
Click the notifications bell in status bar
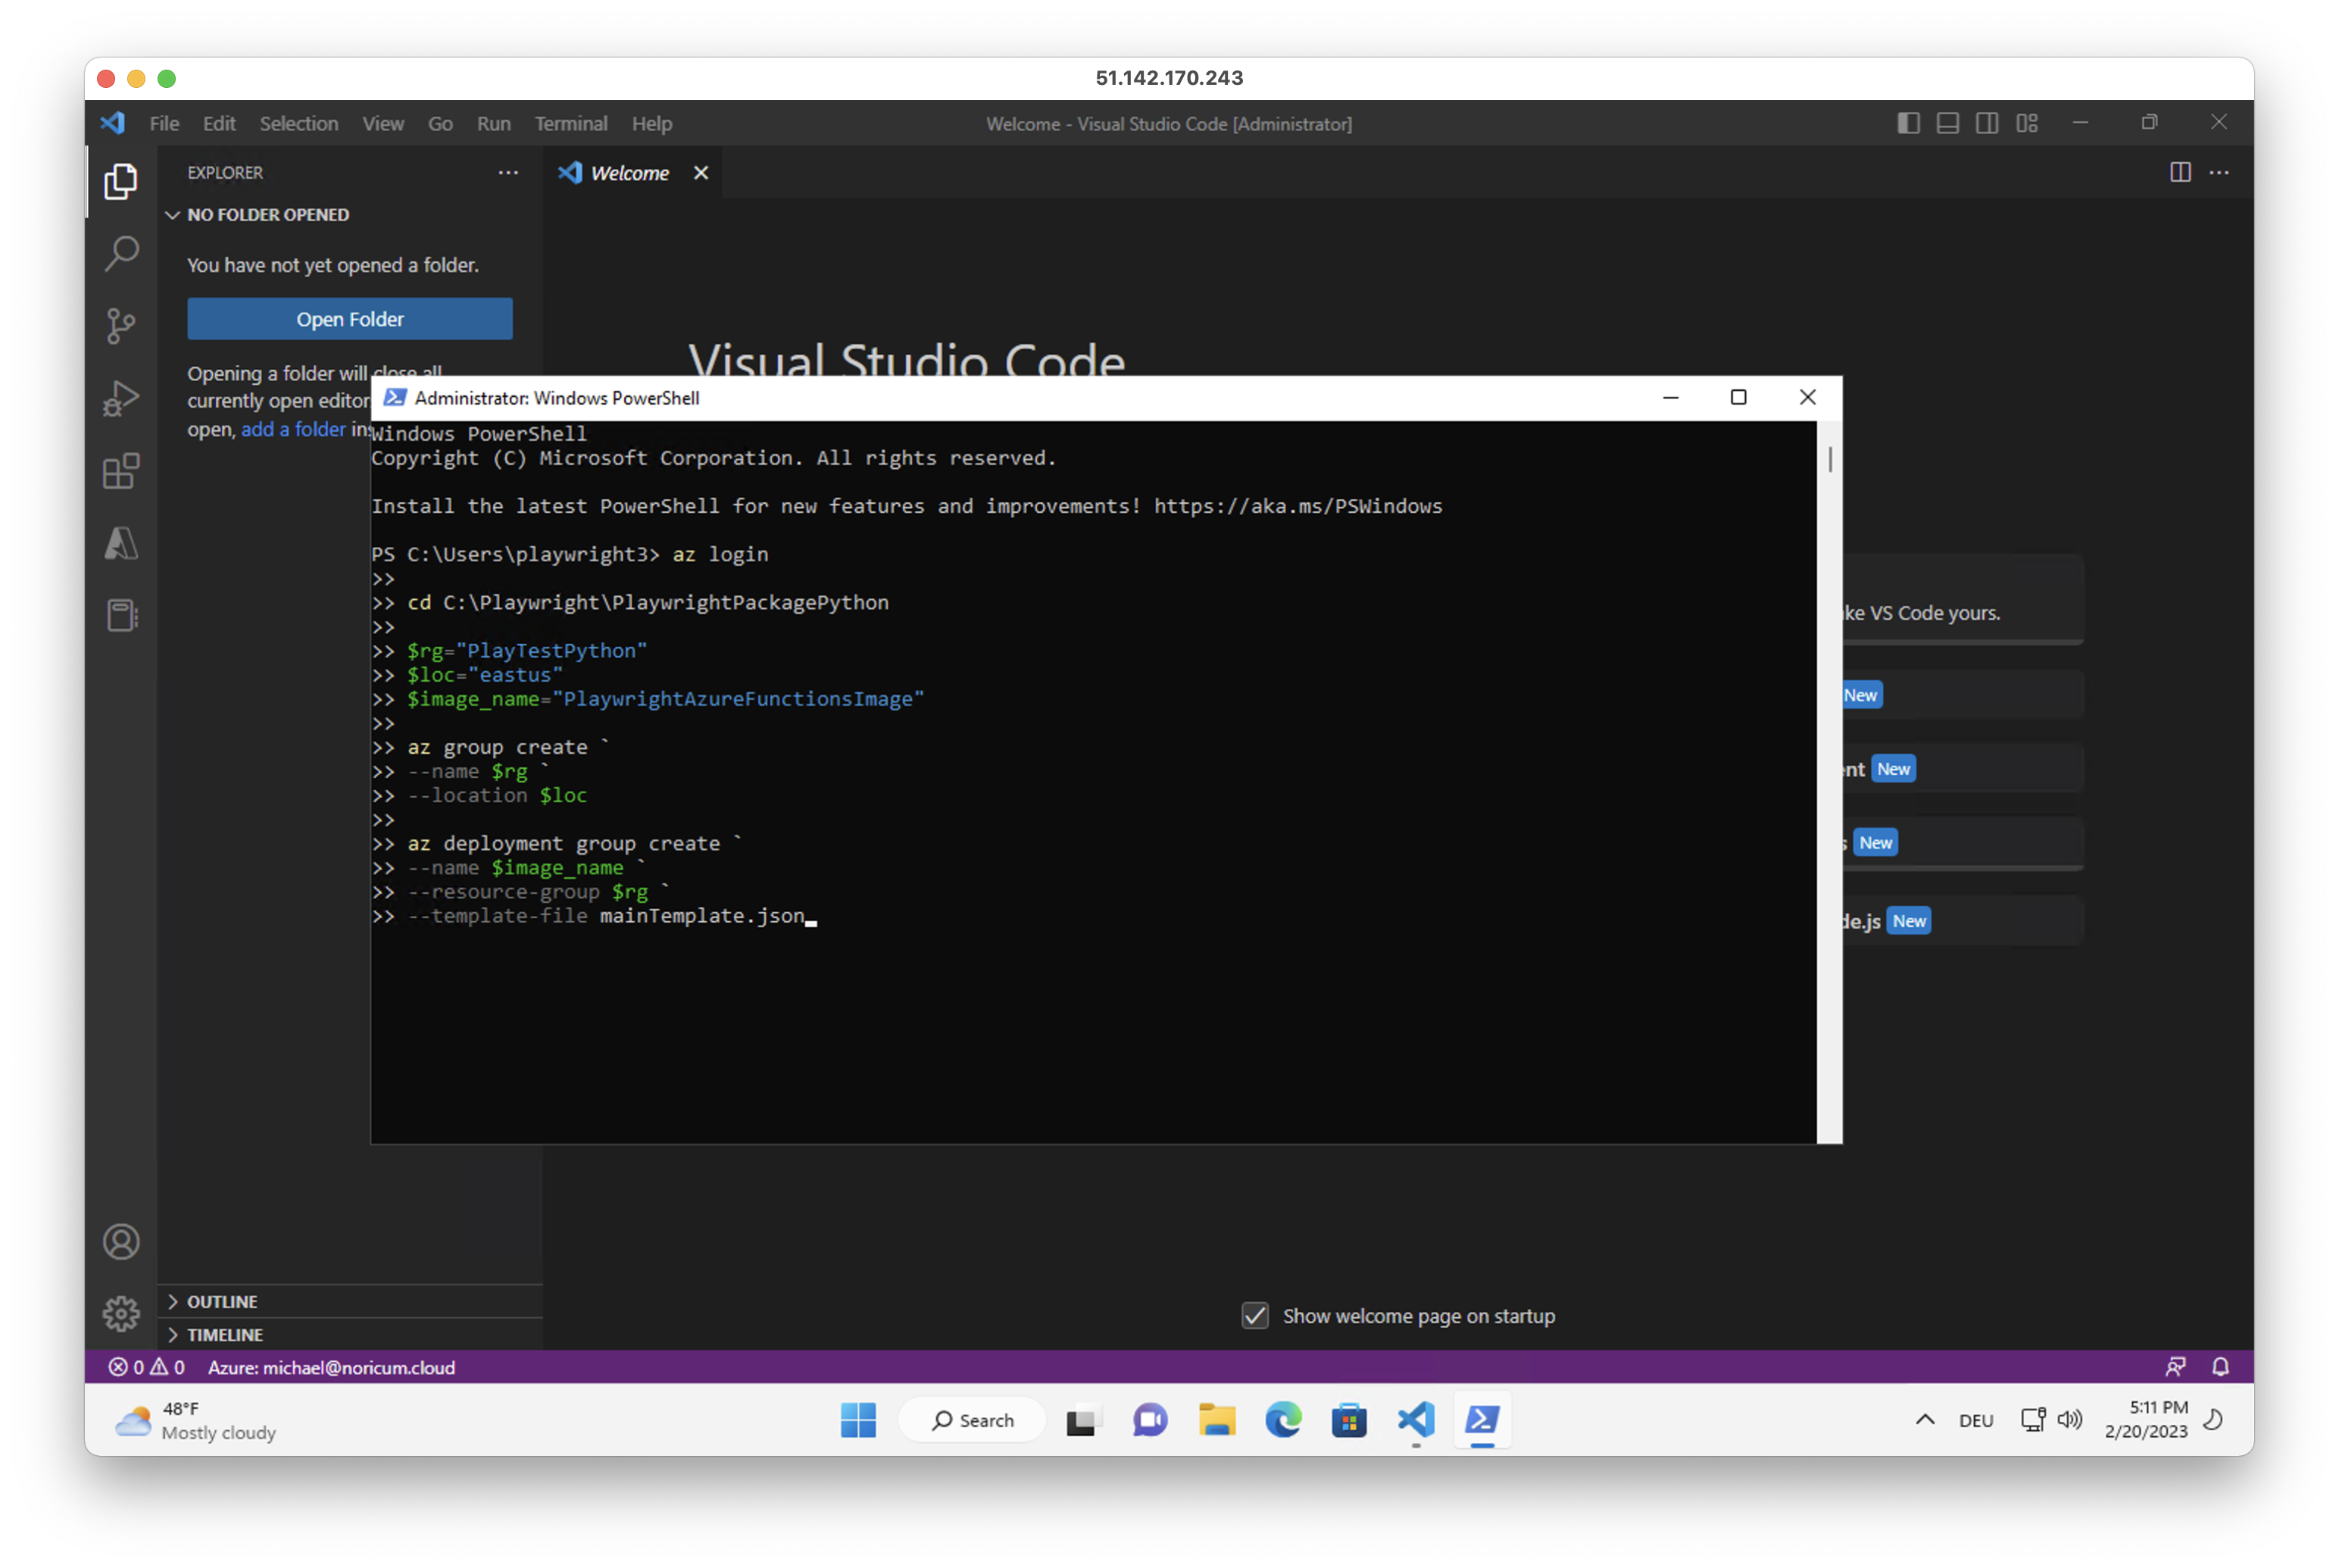2220,1367
